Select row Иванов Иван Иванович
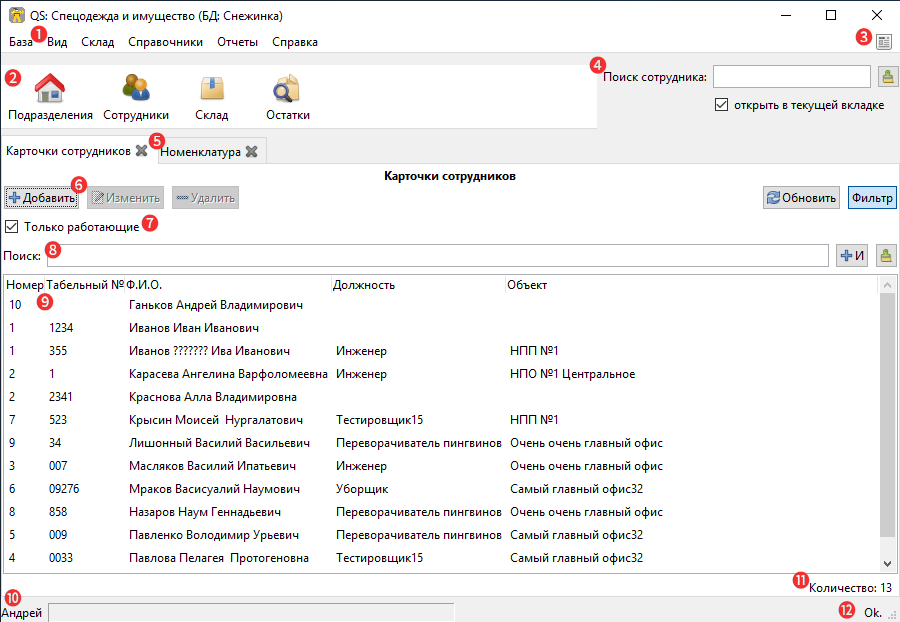 (441, 328)
